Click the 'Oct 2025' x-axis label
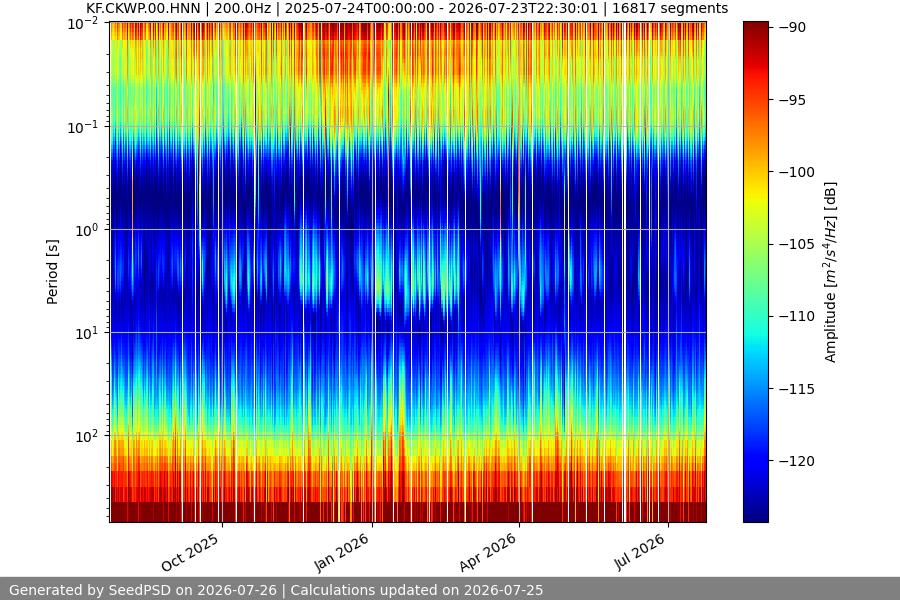This screenshot has width=900, height=600. (190, 552)
